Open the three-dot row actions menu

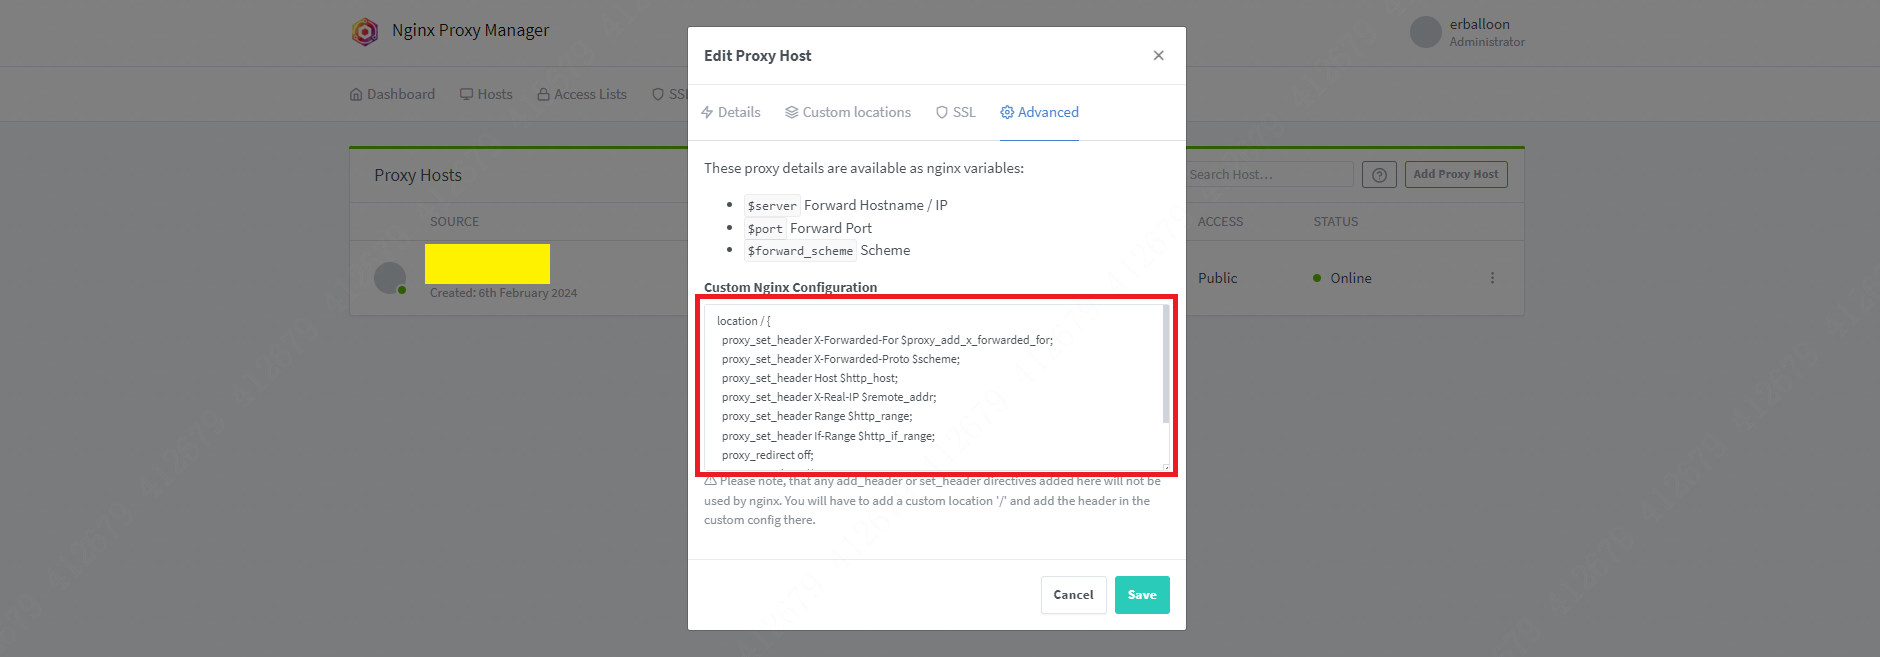[x=1492, y=278]
